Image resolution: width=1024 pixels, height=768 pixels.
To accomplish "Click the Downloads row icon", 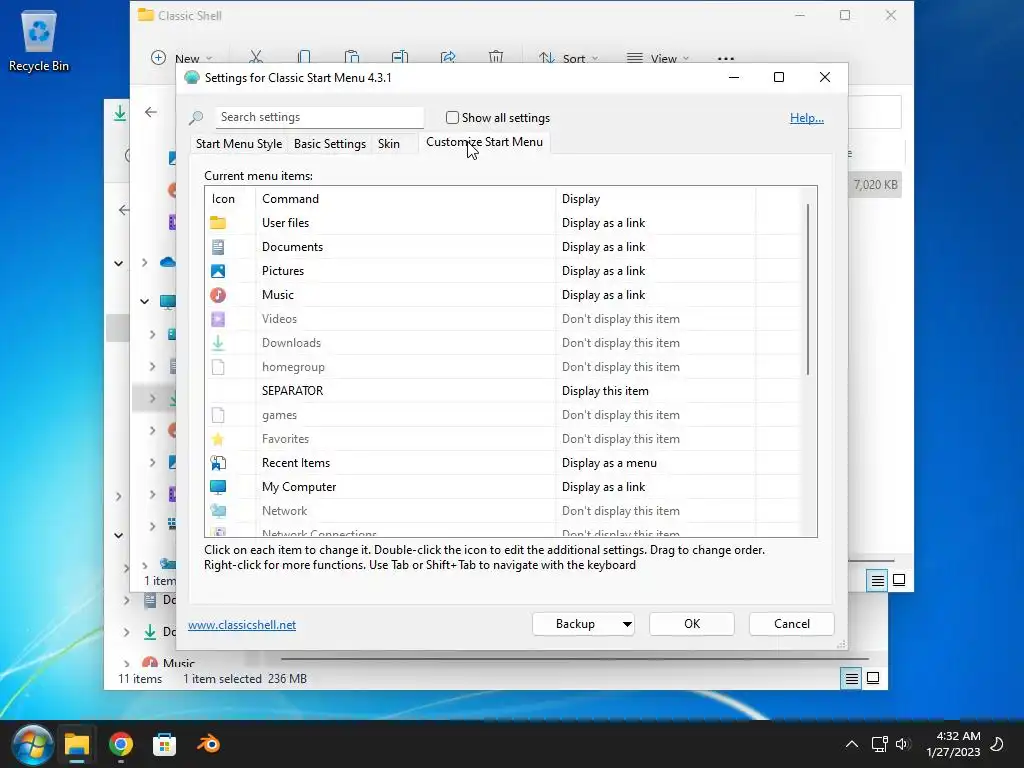I will click(218, 343).
